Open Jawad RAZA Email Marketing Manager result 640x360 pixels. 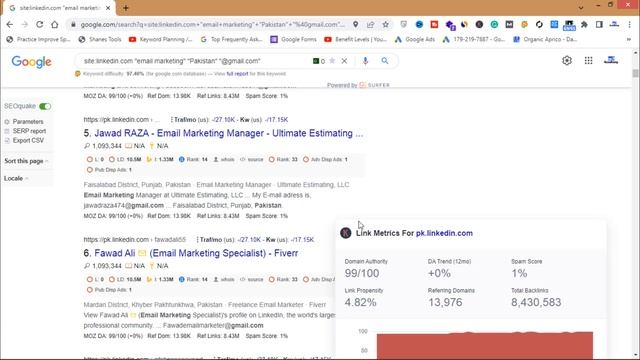click(229, 133)
